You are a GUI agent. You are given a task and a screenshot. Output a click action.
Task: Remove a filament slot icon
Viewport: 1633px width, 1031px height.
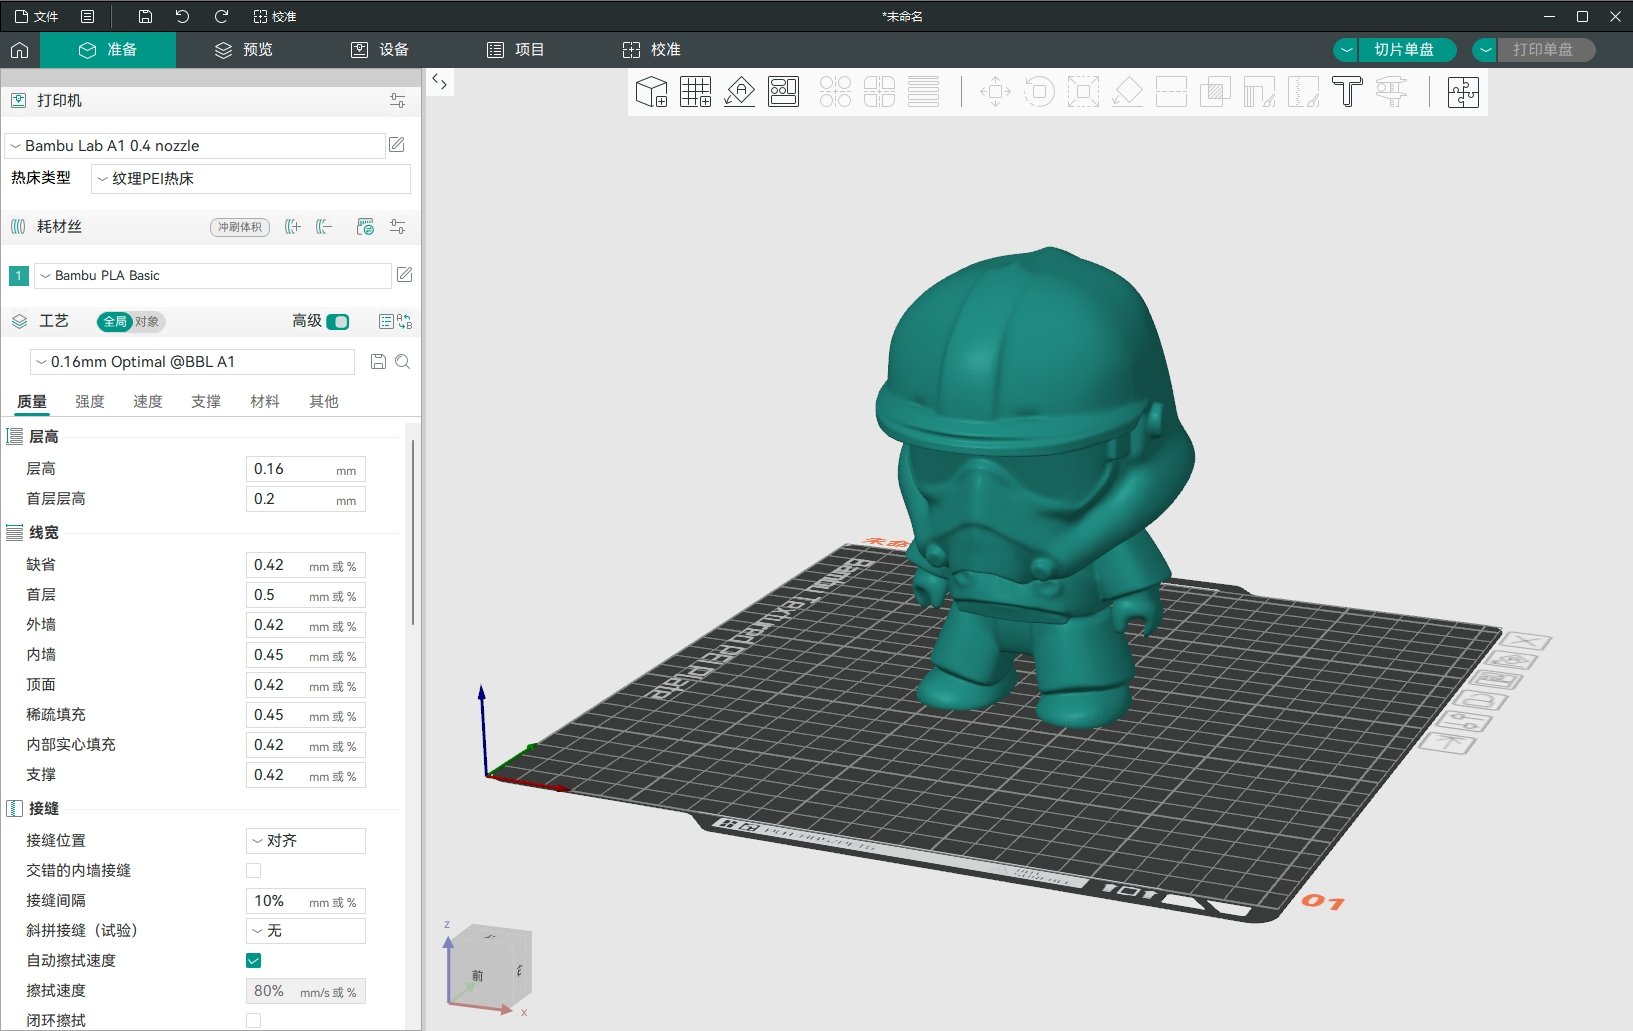[323, 227]
